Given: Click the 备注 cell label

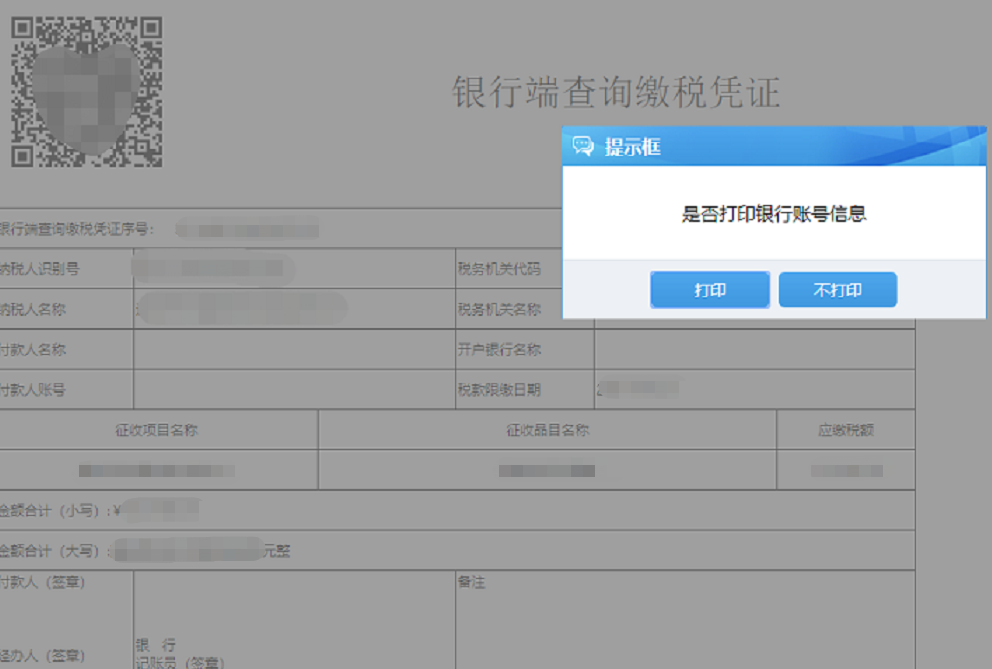Looking at the screenshot, I should coord(471,582).
